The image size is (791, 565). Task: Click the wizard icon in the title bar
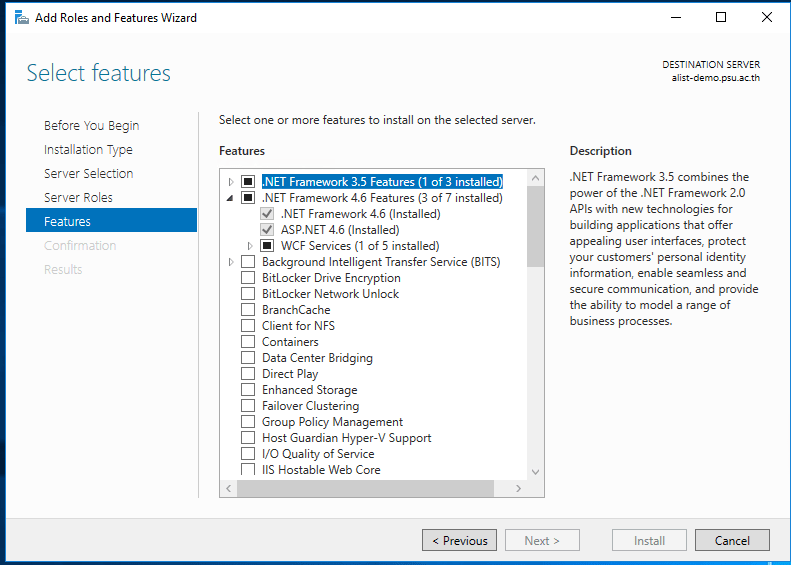click(x=22, y=18)
